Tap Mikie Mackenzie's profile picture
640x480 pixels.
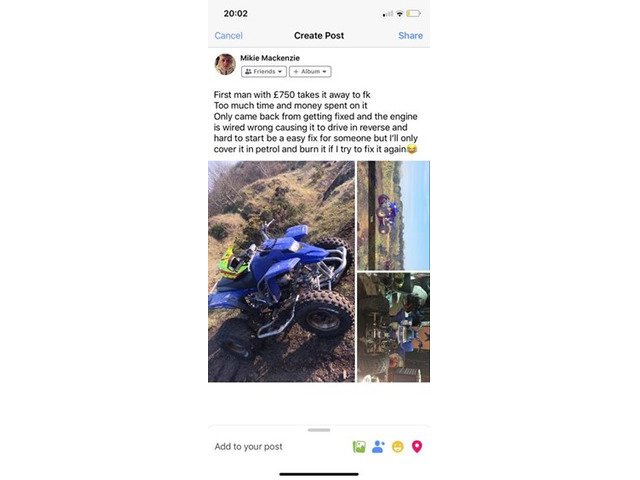click(x=225, y=64)
